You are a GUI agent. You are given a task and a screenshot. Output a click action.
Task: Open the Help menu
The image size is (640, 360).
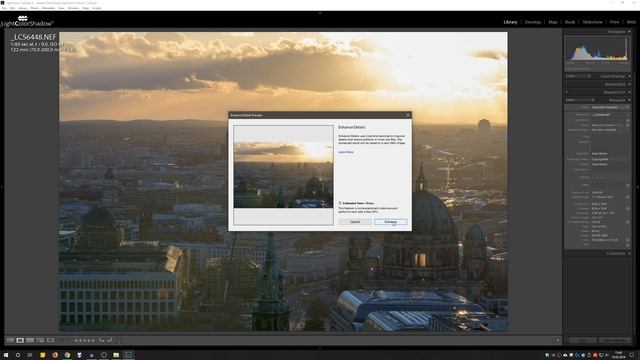coord(85,8)
